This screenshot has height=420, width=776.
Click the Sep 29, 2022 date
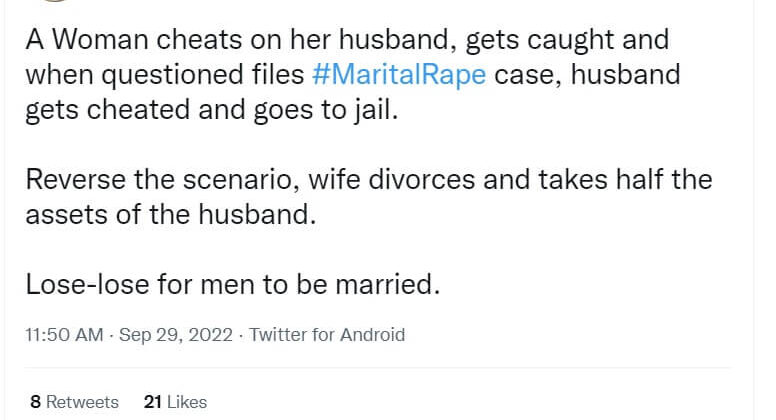tap(175, 335)
